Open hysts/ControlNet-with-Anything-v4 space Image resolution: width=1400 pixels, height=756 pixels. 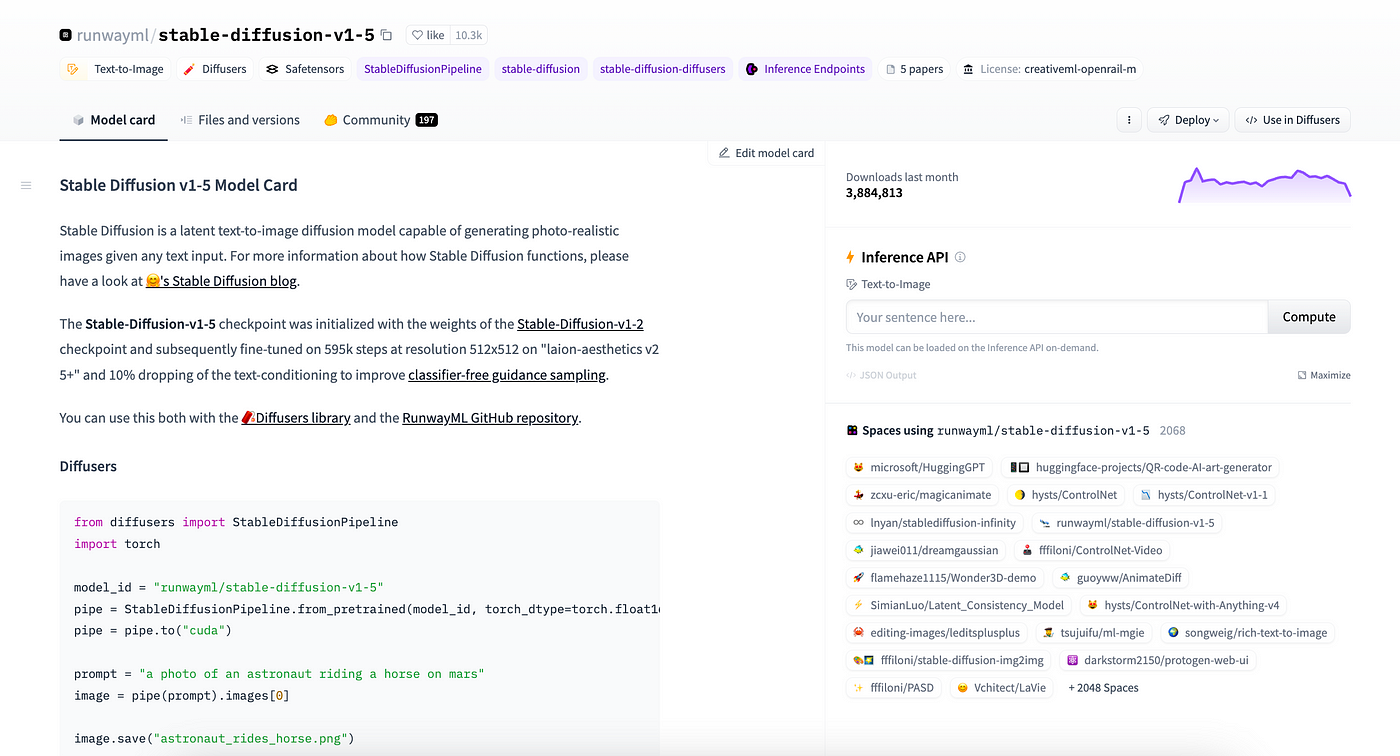tap(1183, 605)
